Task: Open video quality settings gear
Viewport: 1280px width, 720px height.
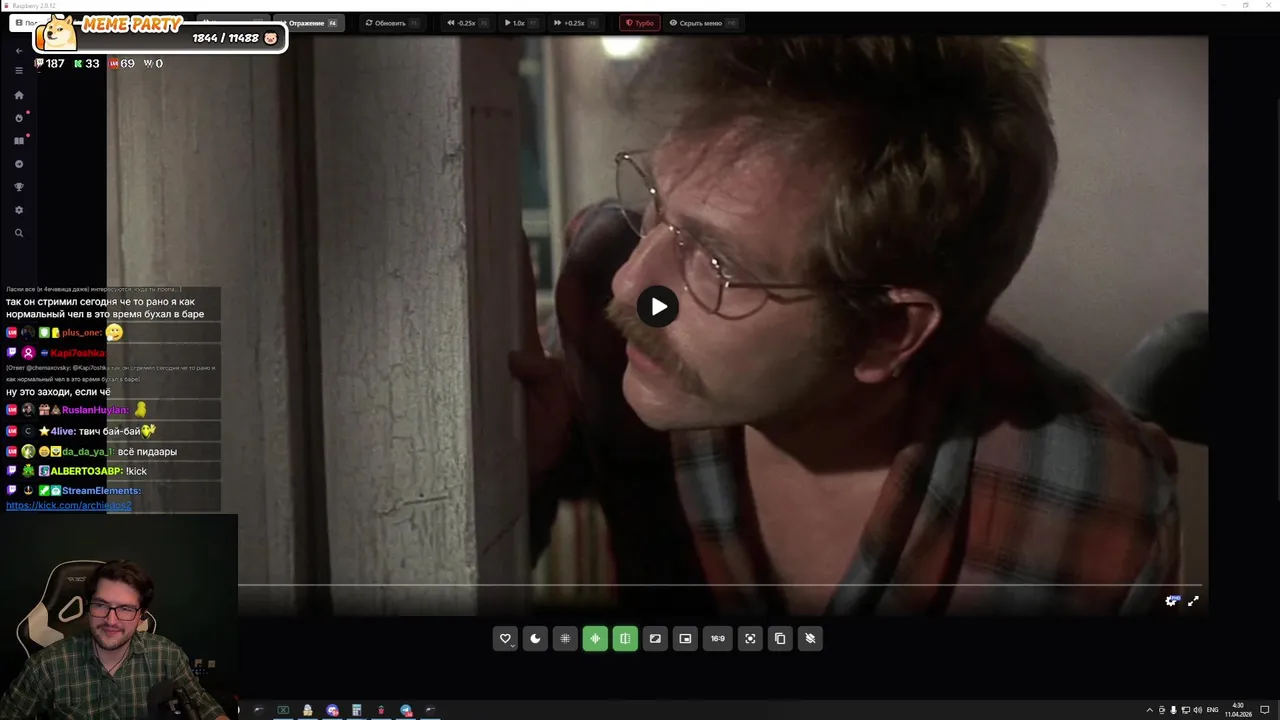Action: (1171, 601)
